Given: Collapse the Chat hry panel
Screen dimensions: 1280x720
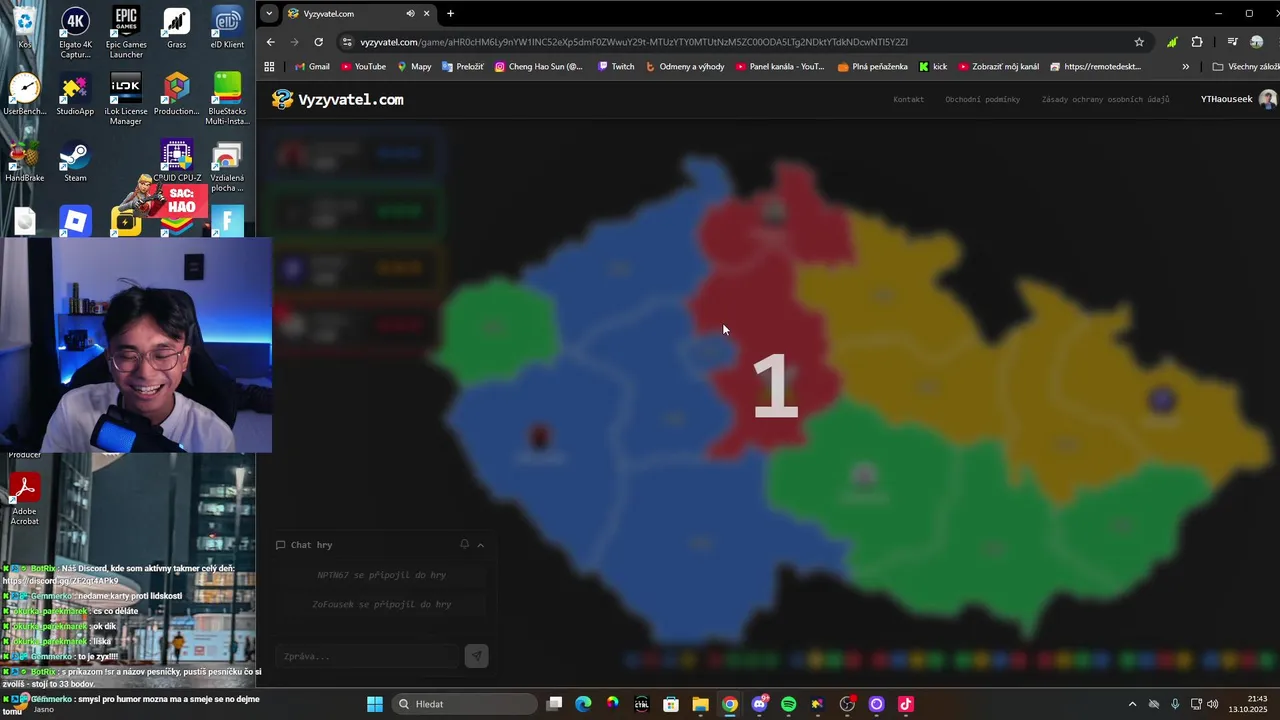Looking at the screenshot, I should point(481,545).
